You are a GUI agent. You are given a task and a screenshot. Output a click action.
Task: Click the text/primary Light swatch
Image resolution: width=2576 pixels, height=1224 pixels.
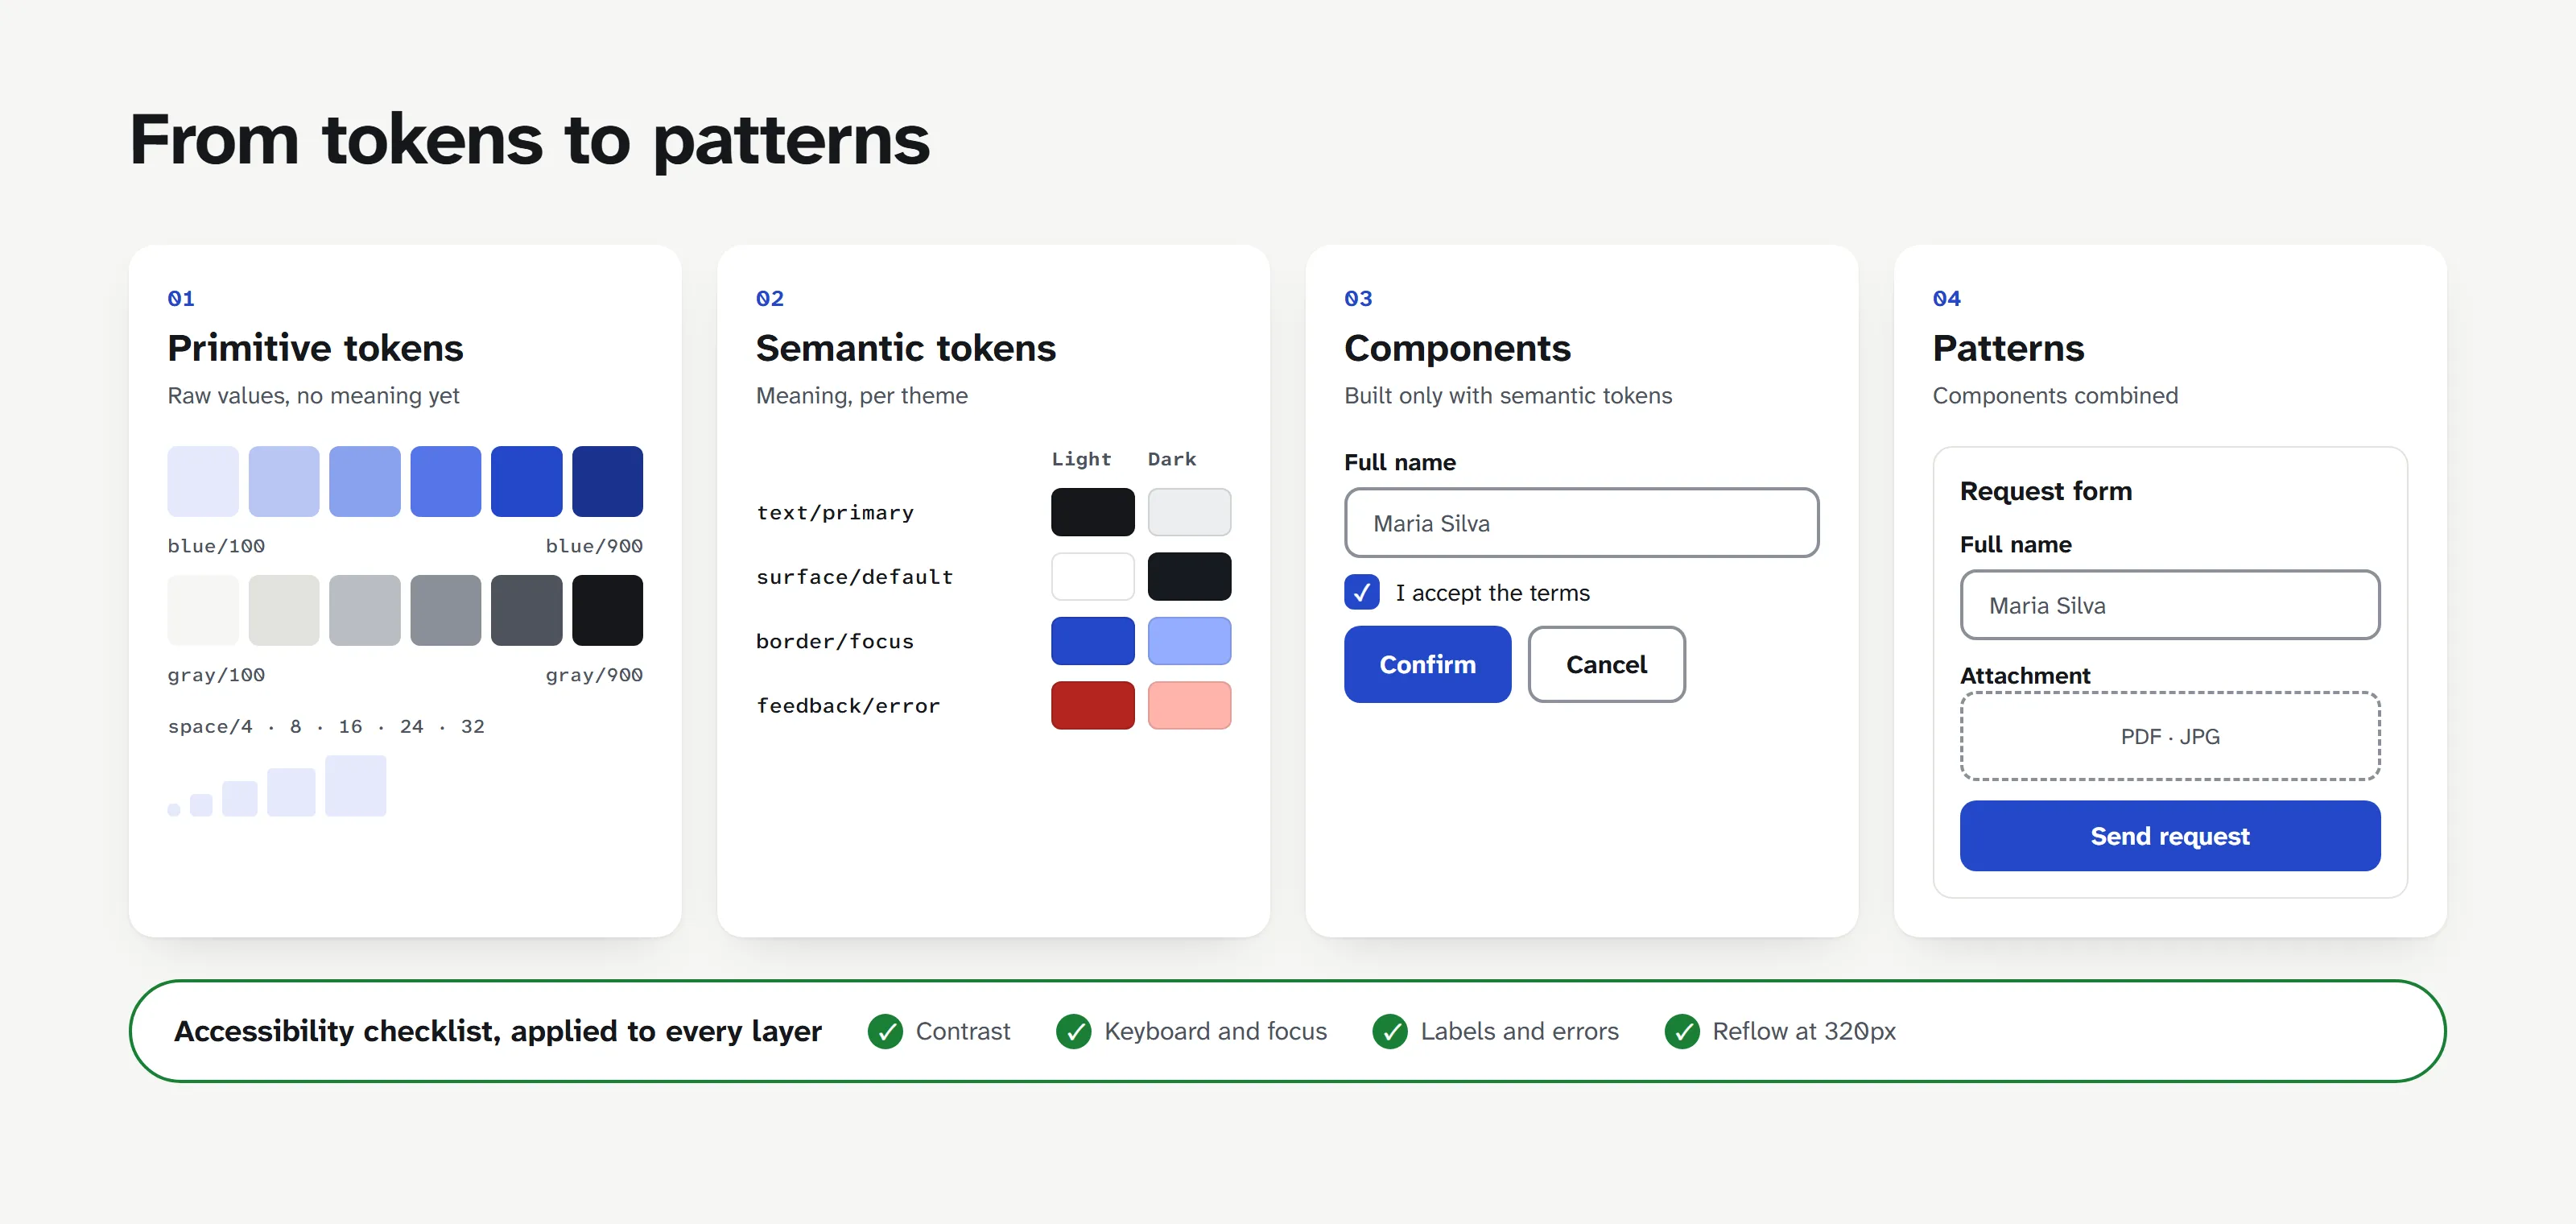(x=1092, y=512)
